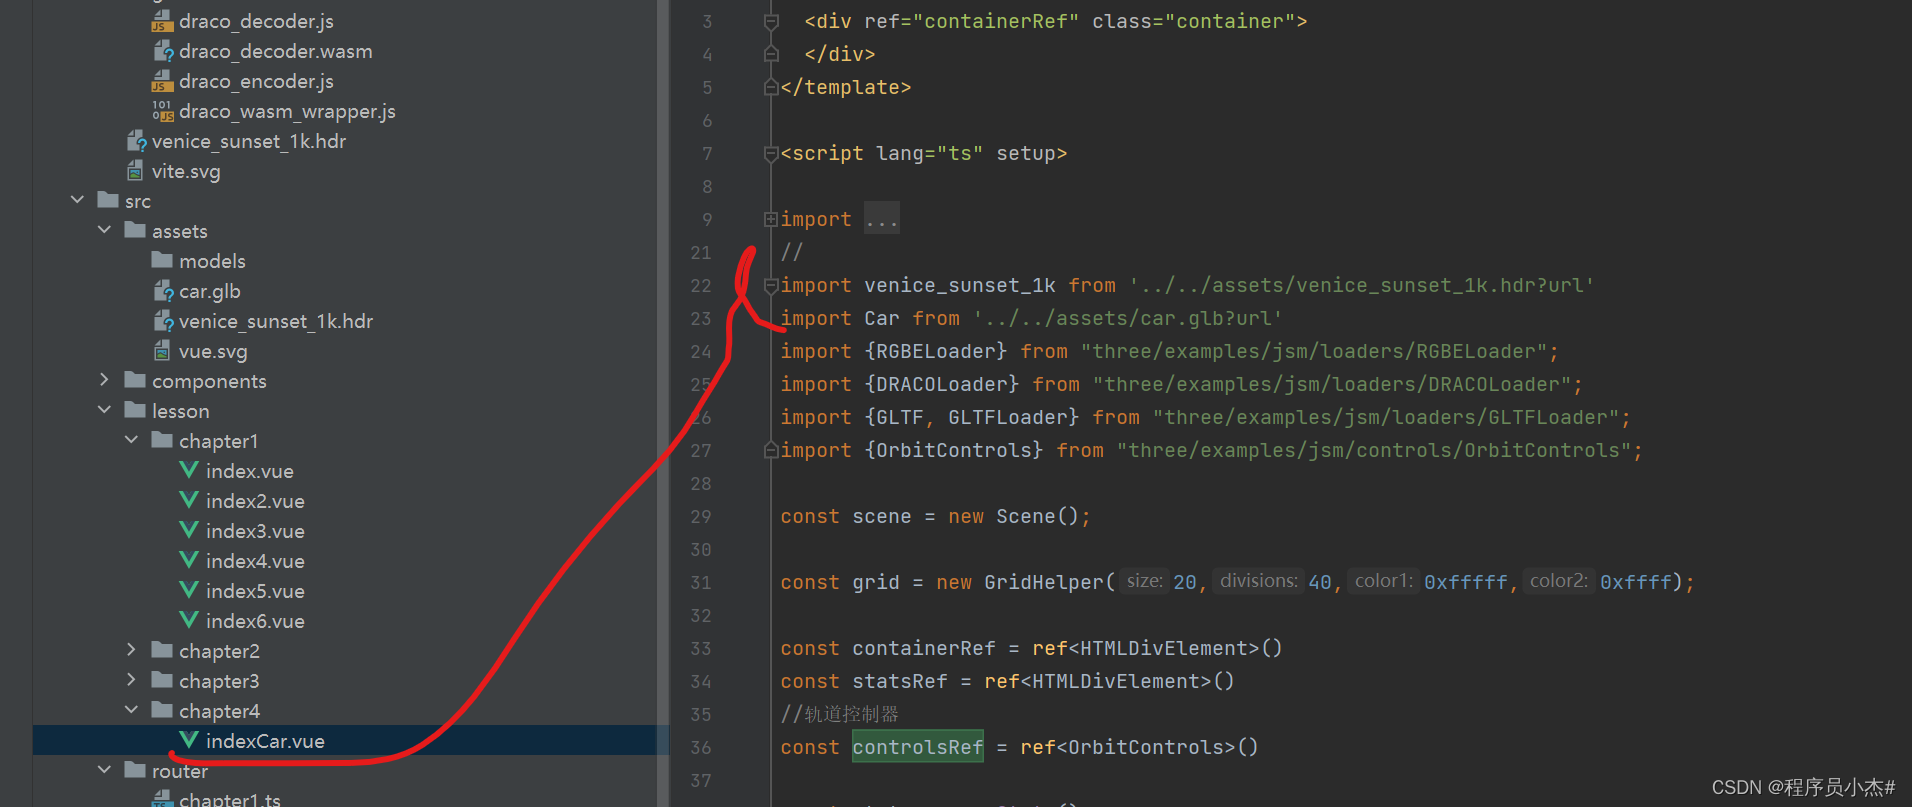This screenshot has width=1912, height=807.
Task: Collapse the chapter1 folder
Action: click(x=131, y=440)
